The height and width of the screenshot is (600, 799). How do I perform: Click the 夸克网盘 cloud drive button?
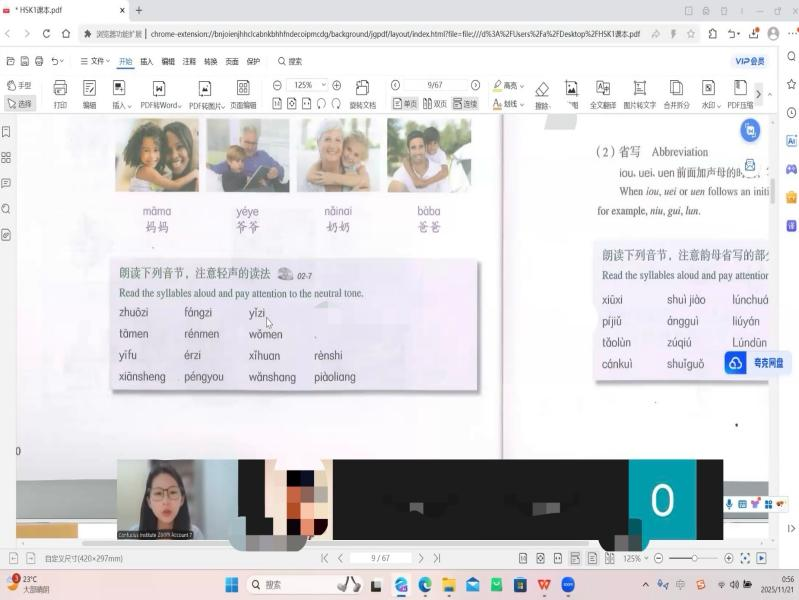click(x=757, y=363)
